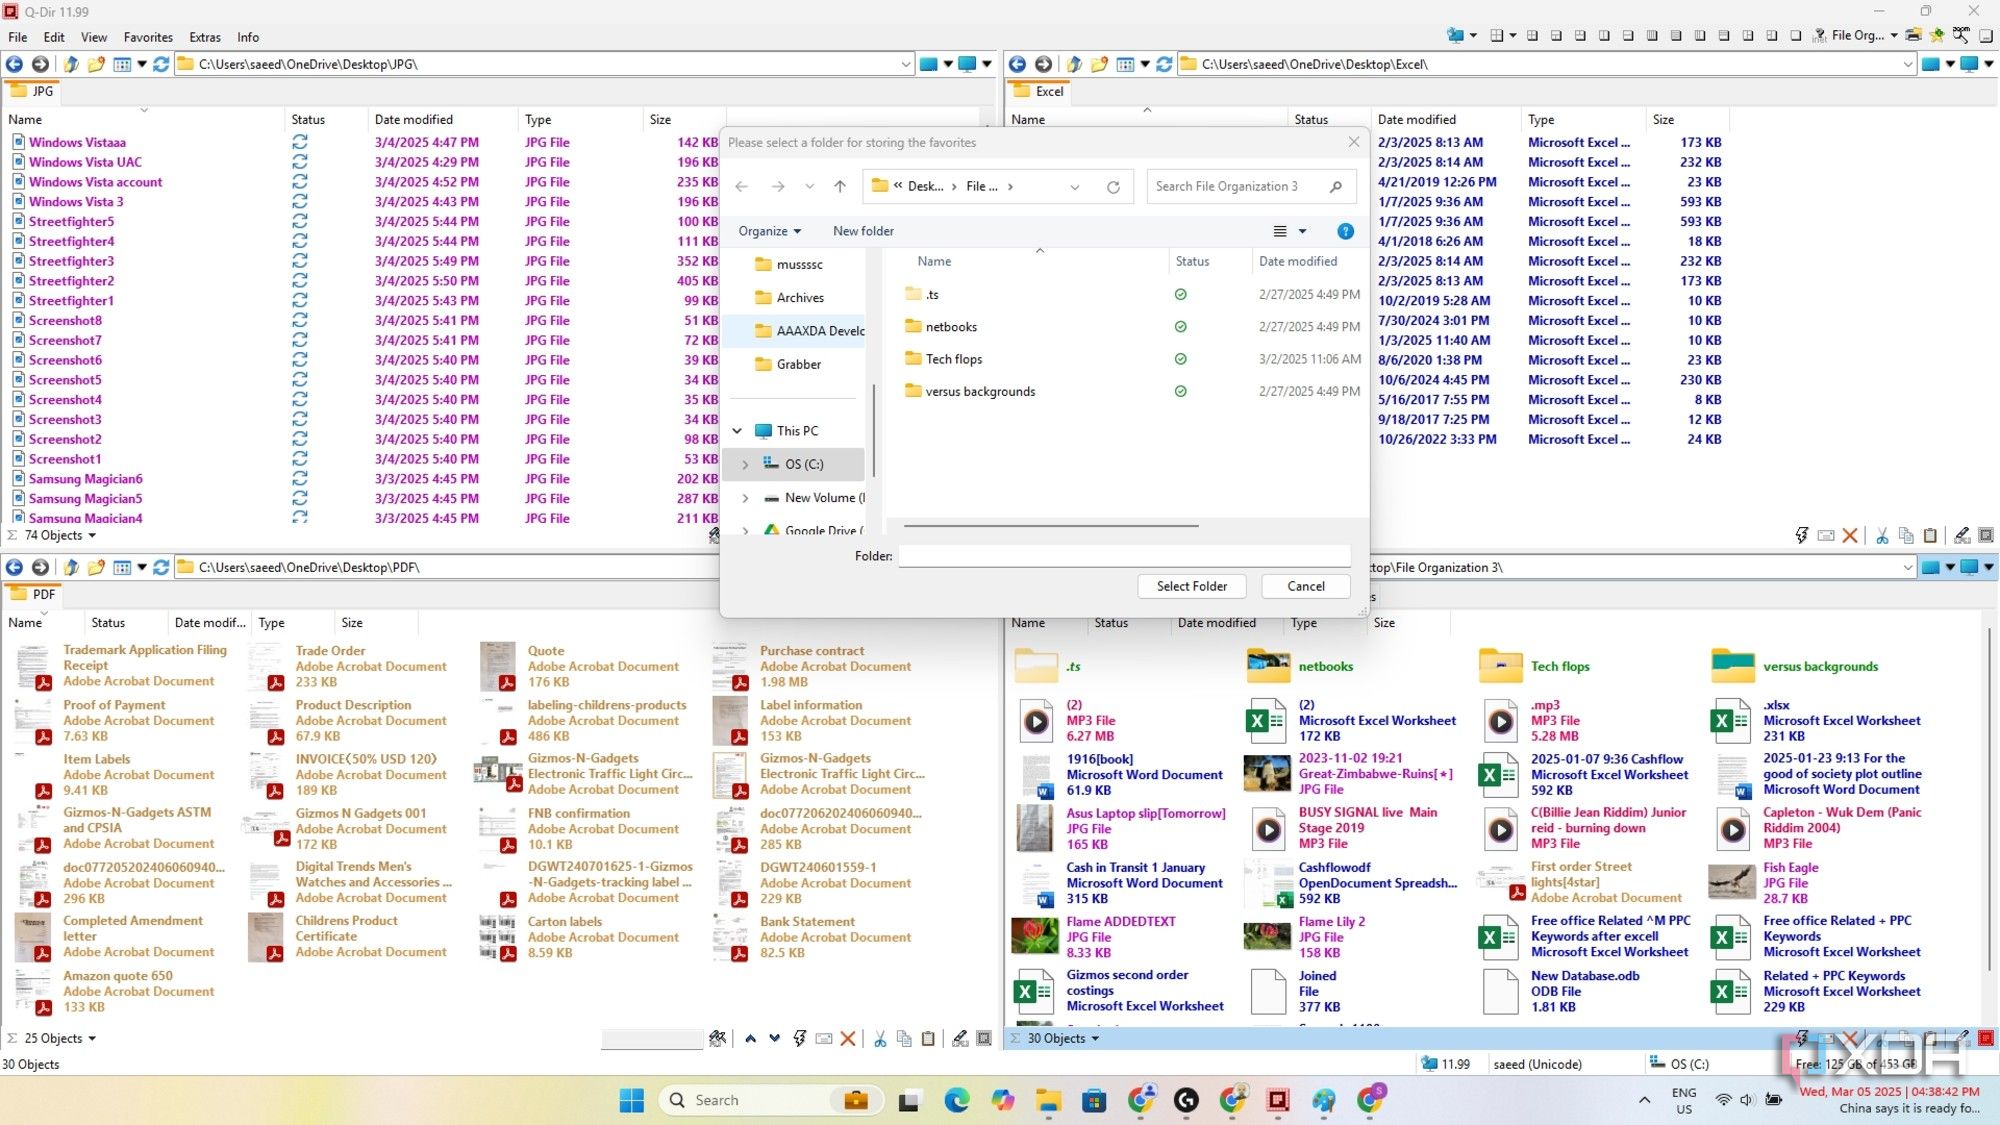This screenshot has width=2000, height=1125.
Task: Cancel the folder picker dialog
Action: point(1305,586)
